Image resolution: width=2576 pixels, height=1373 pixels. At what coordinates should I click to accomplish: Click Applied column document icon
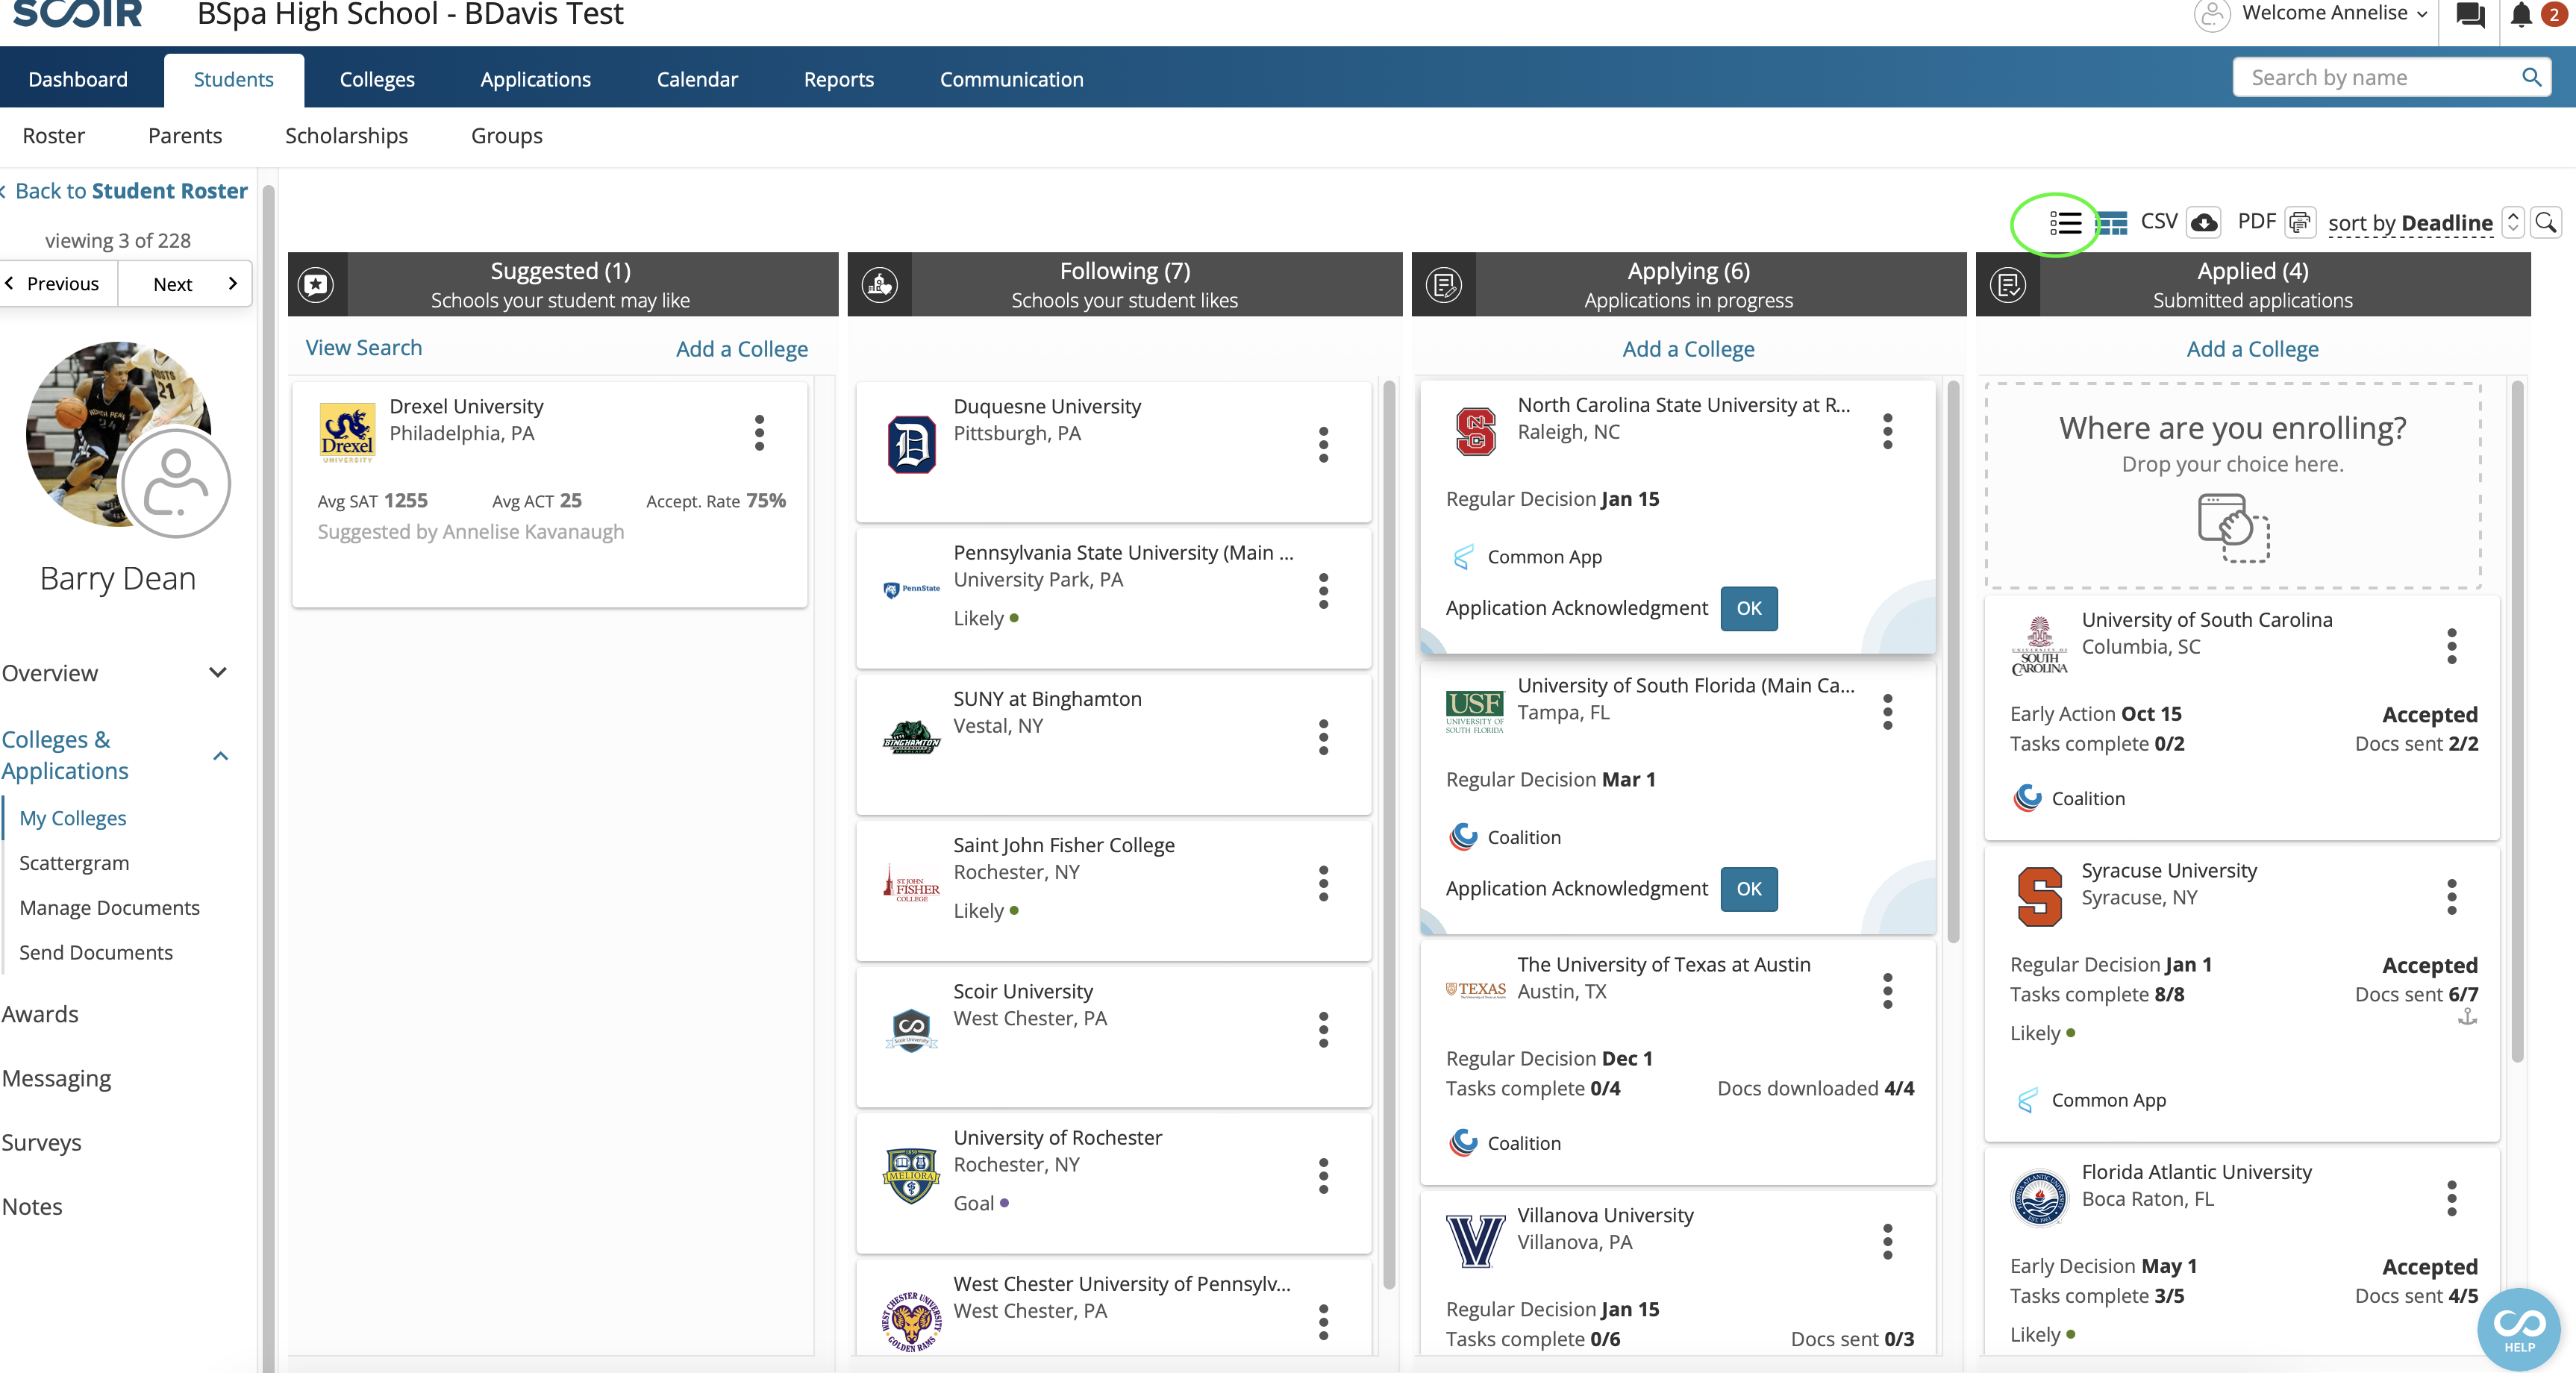2008,285
